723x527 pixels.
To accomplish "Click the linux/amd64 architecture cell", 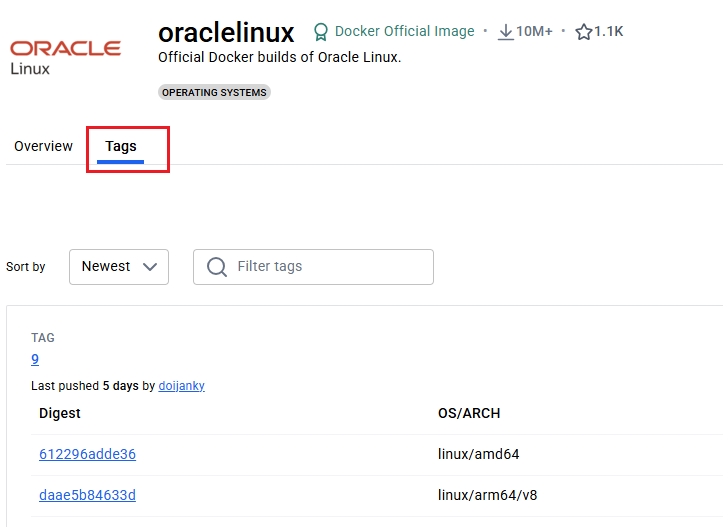I will [x=479, y=454].
